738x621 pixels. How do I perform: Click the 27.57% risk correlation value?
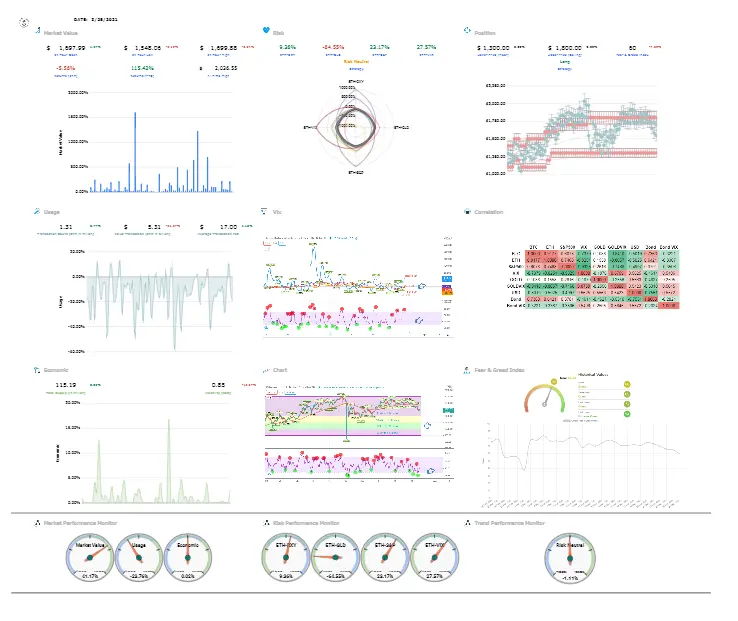point(426,47)
